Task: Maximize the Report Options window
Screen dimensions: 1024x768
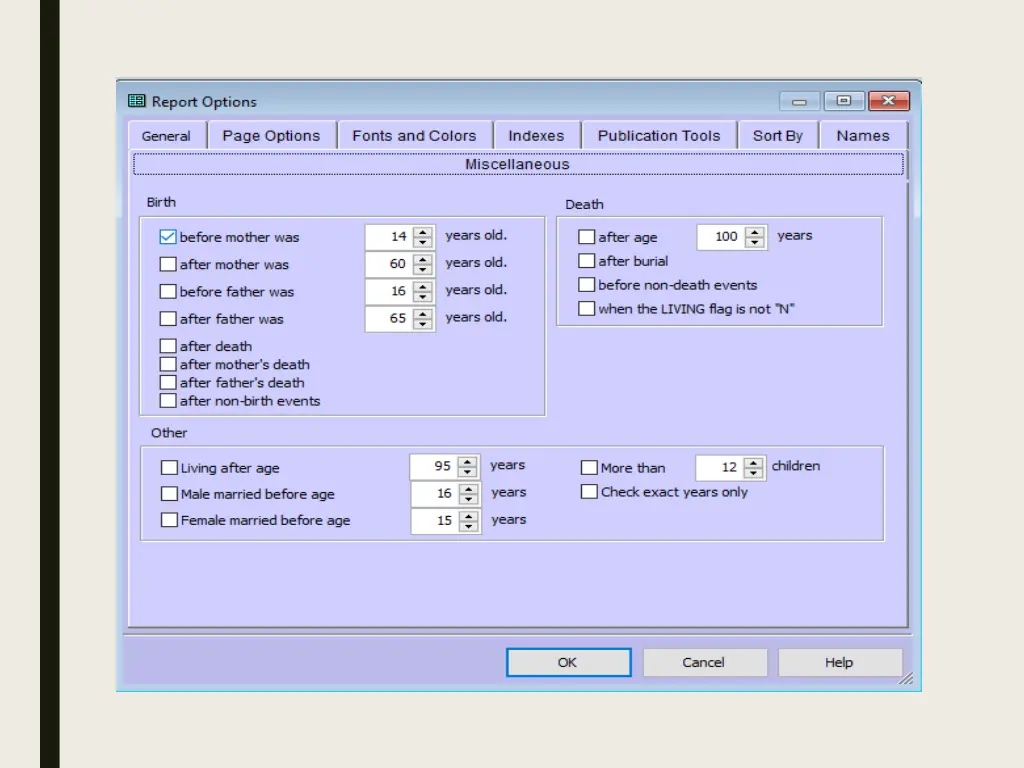Action: pyautogui.click(x=844, y=101)
